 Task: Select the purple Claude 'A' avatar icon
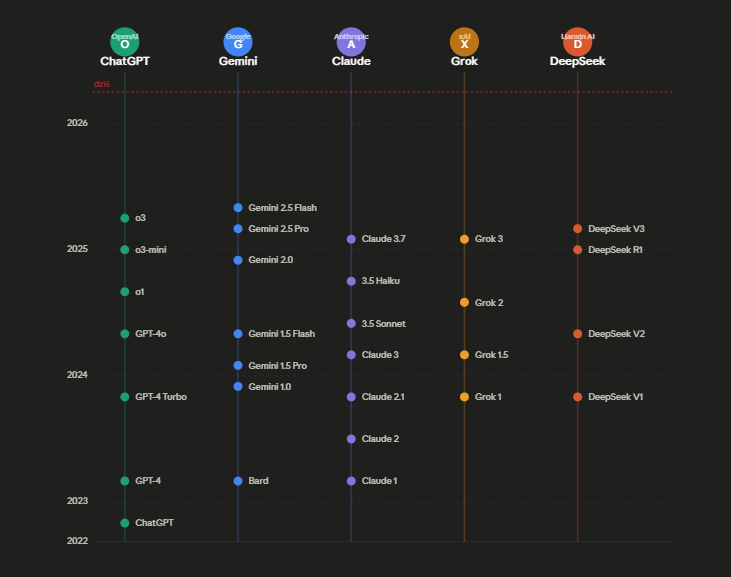[351, 41]
